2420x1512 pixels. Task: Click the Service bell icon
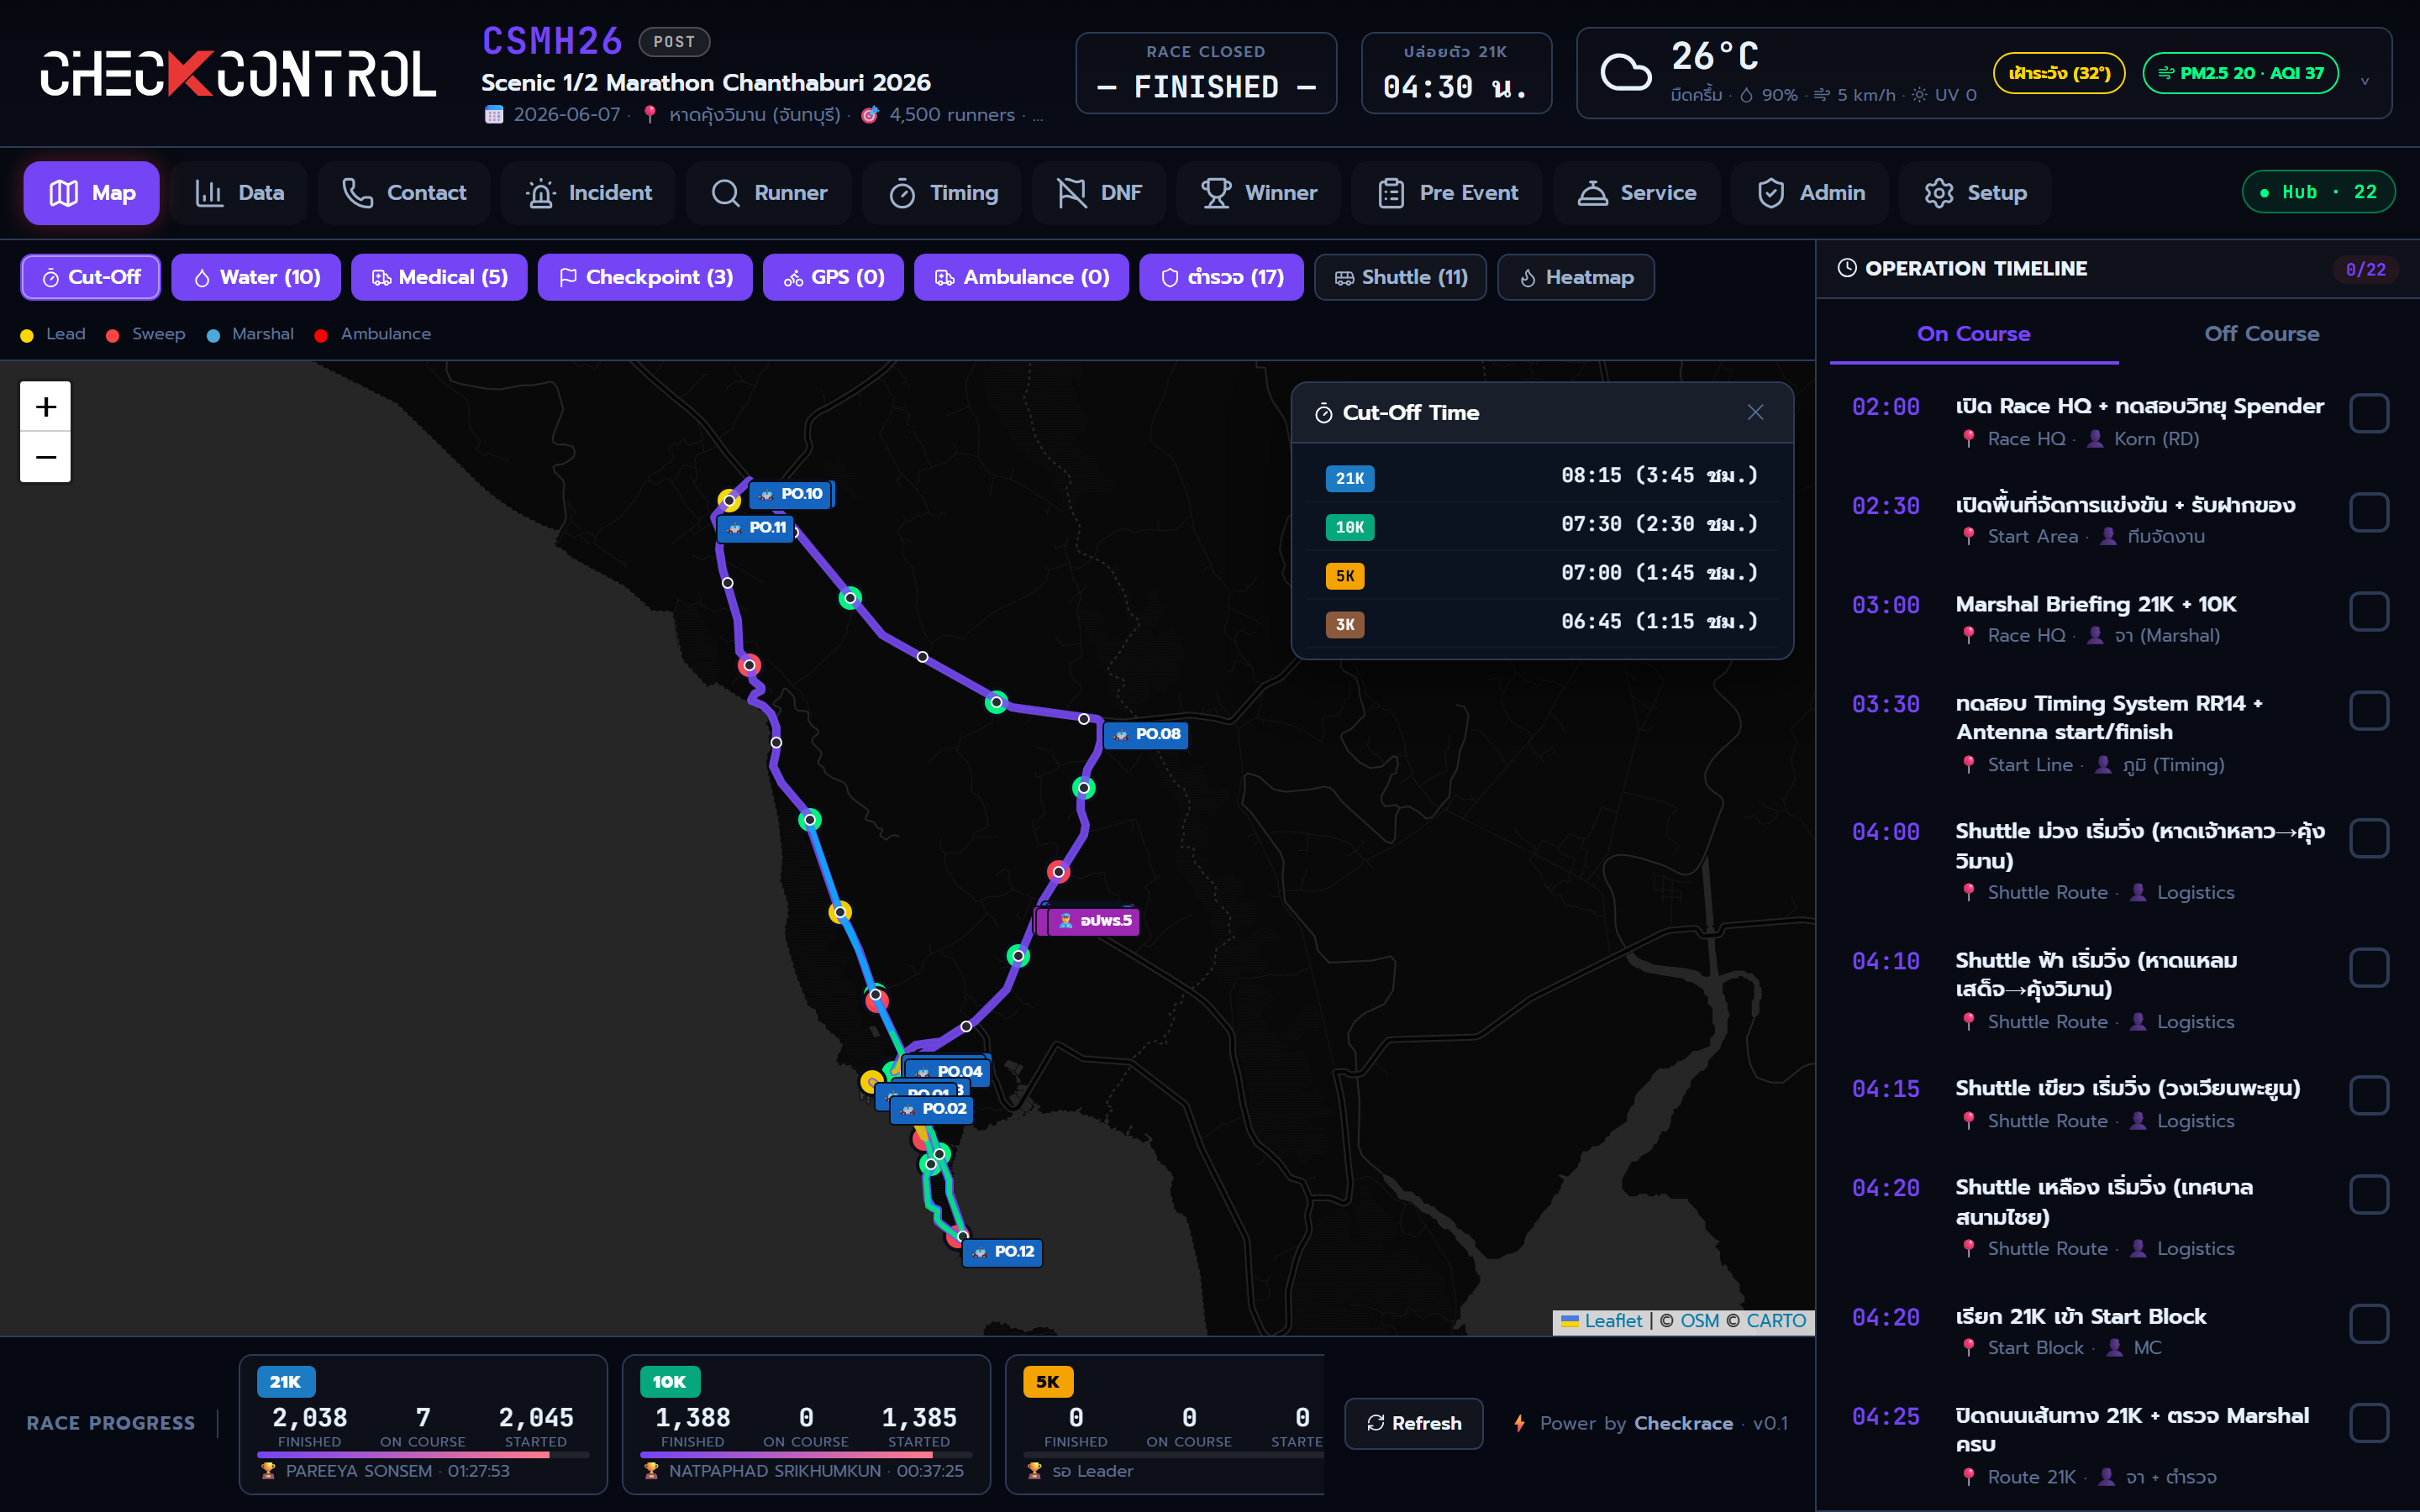(x=1592, y=193)
